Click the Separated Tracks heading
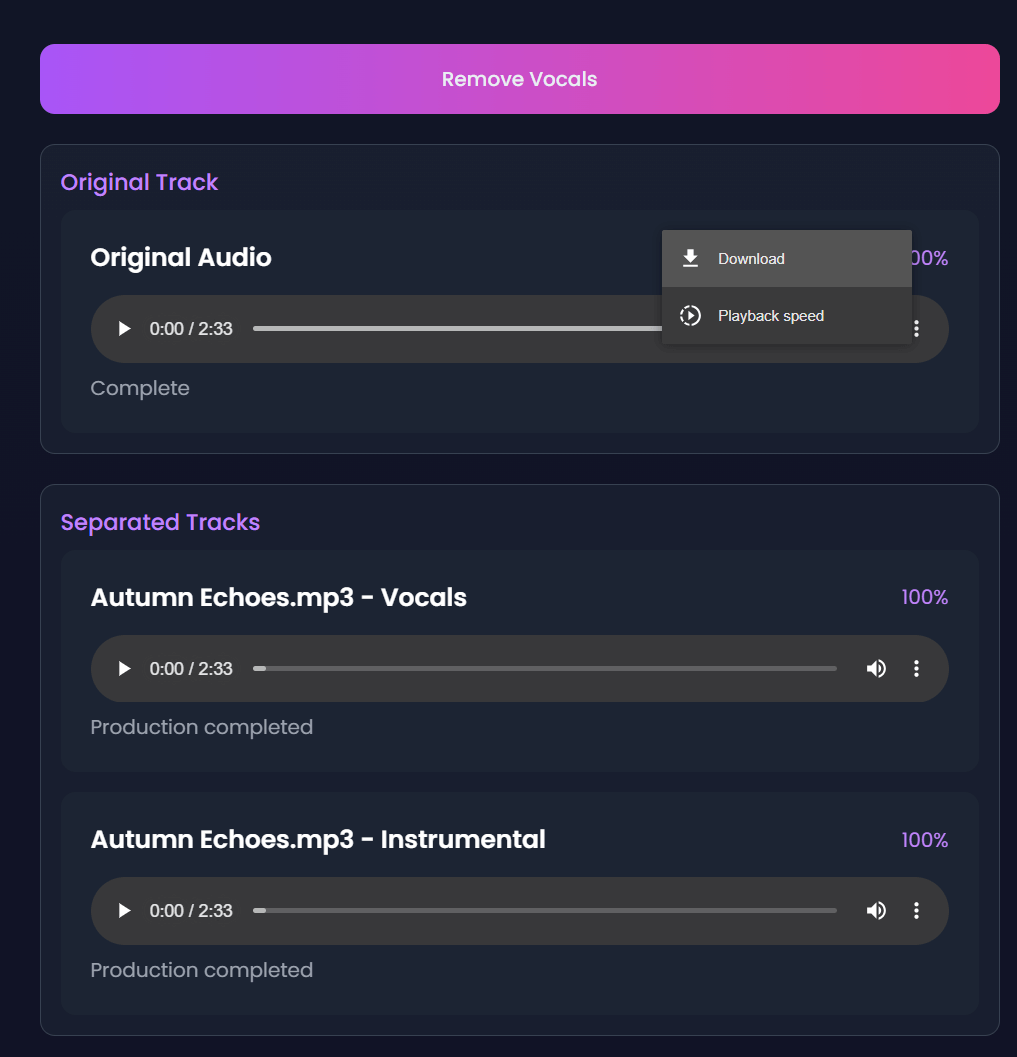The width and height of the screenshot is (1017, 1057). coord(160,522)
